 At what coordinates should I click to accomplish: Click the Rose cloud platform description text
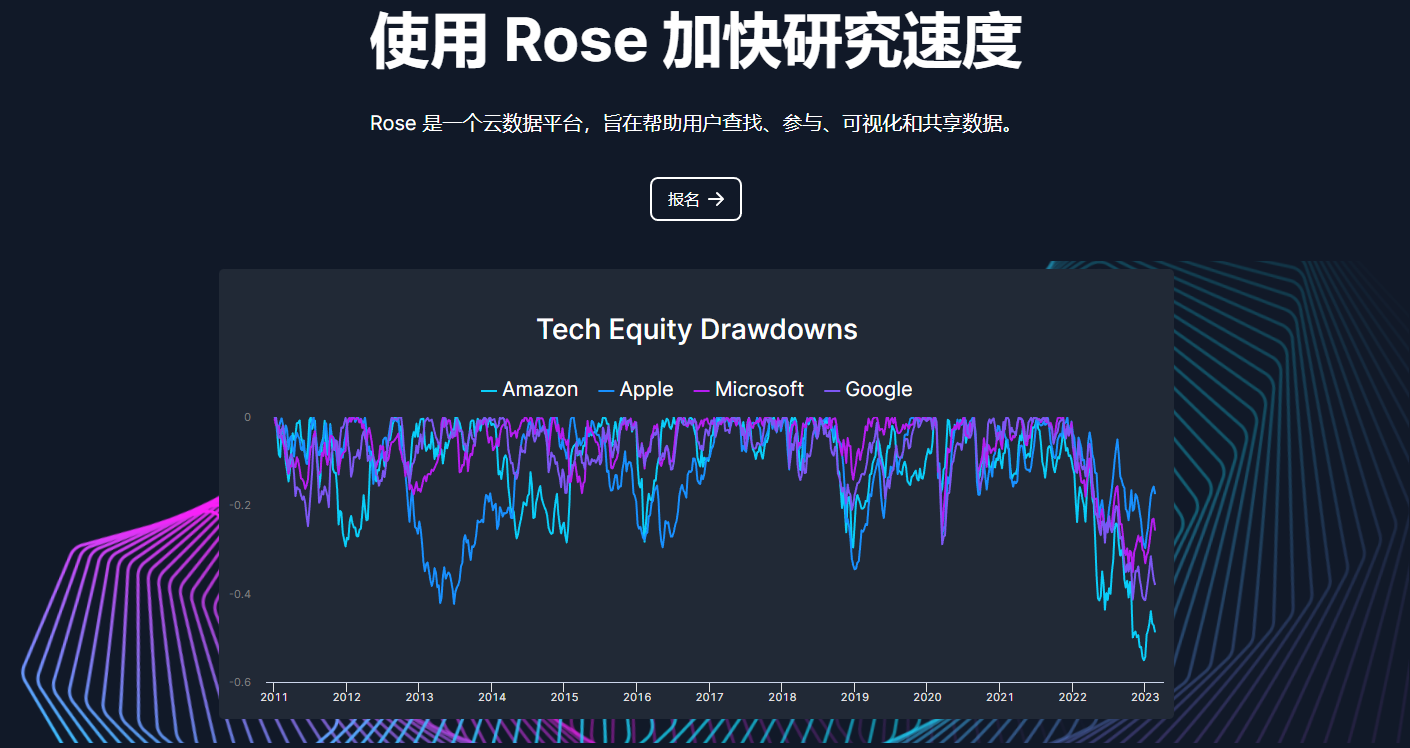pos(697,123)
